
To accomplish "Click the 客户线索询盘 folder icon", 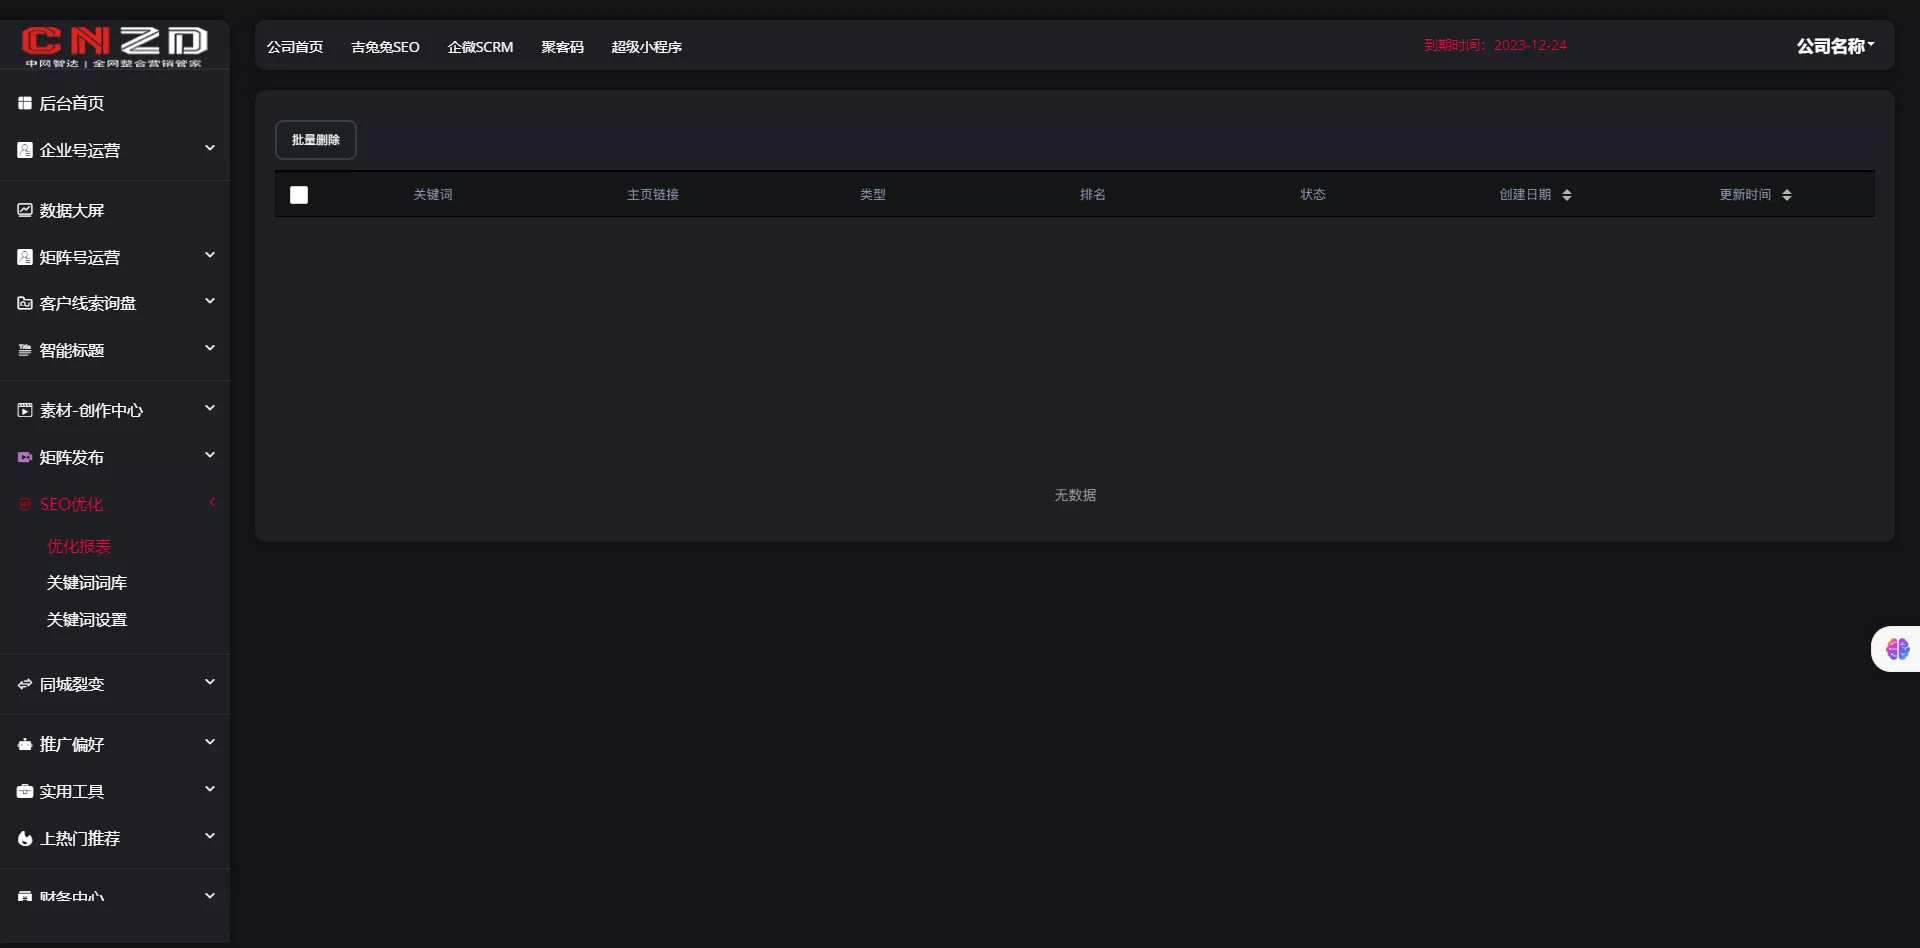I will tap(25, 303).
